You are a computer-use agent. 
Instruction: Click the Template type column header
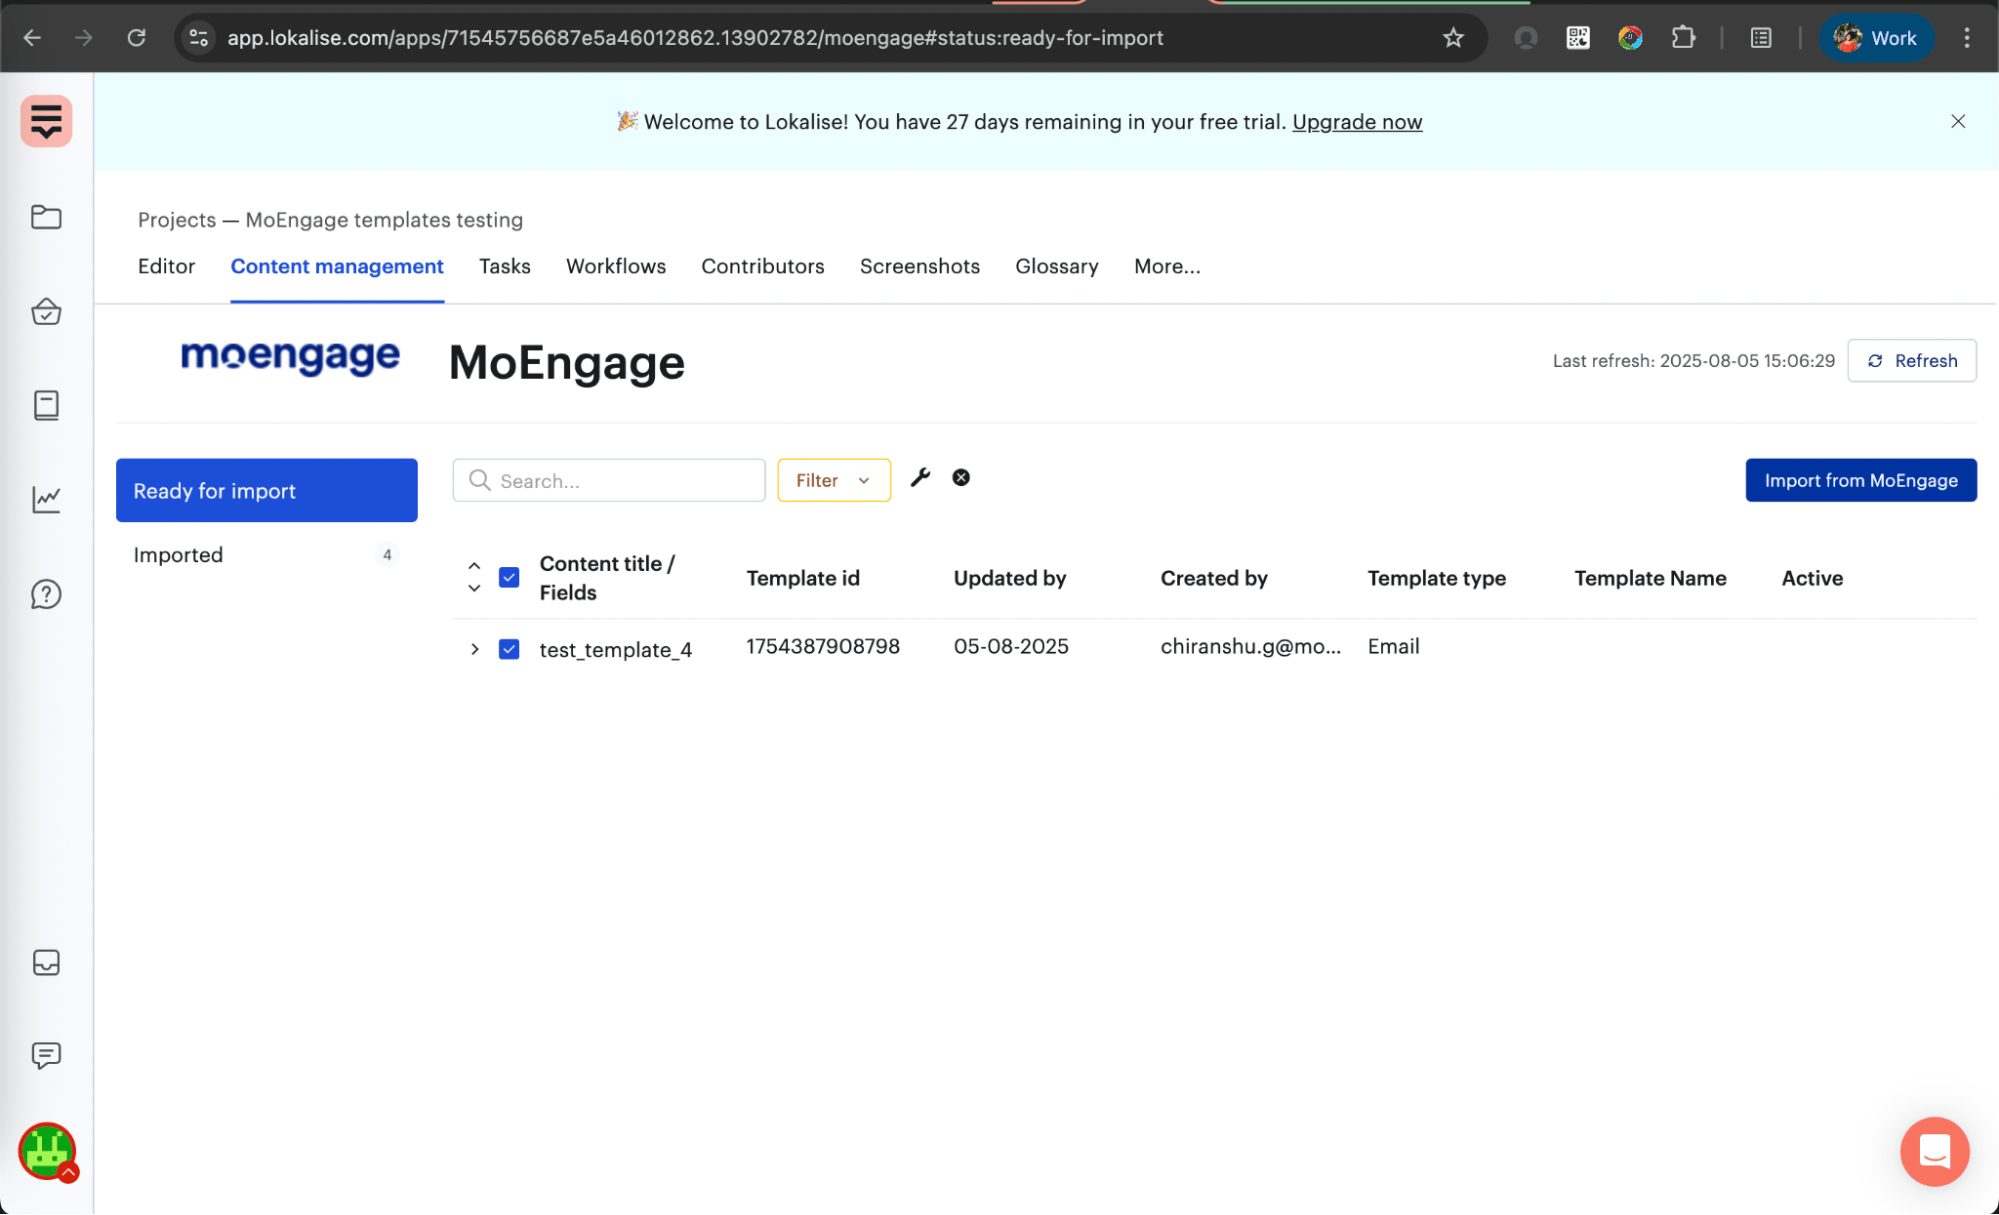1435,578
